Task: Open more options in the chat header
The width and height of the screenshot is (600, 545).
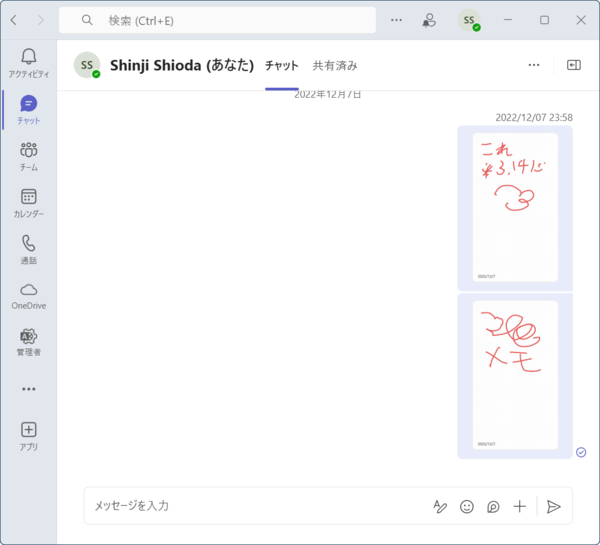Action: pyautogui.click(x=534, y=65)
